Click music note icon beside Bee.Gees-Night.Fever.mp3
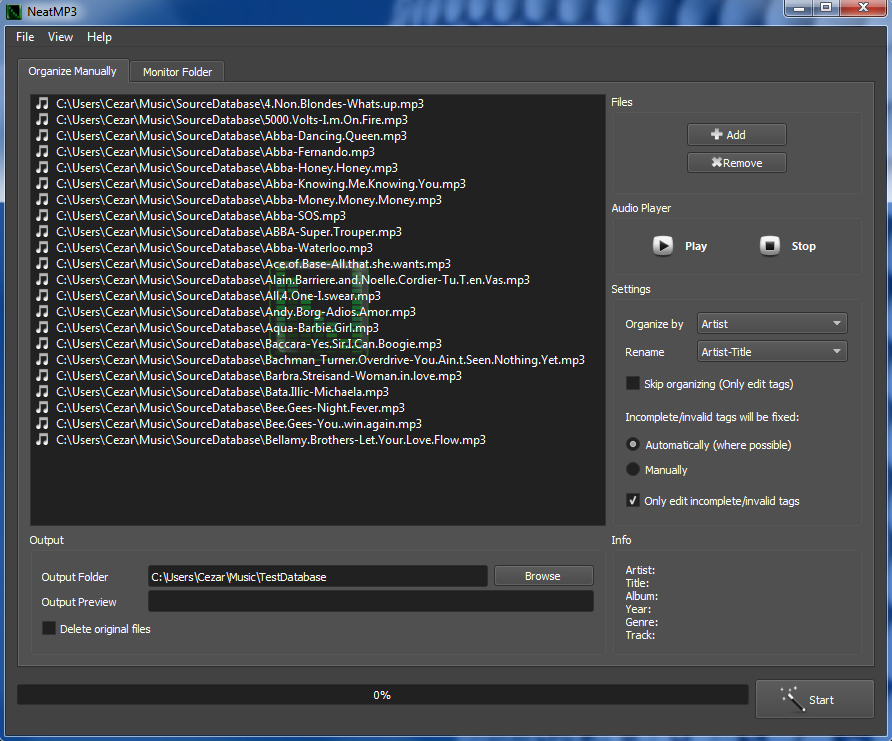Viewport: 892px width, 741px height. pyautogui.click(x=42, y=407)
